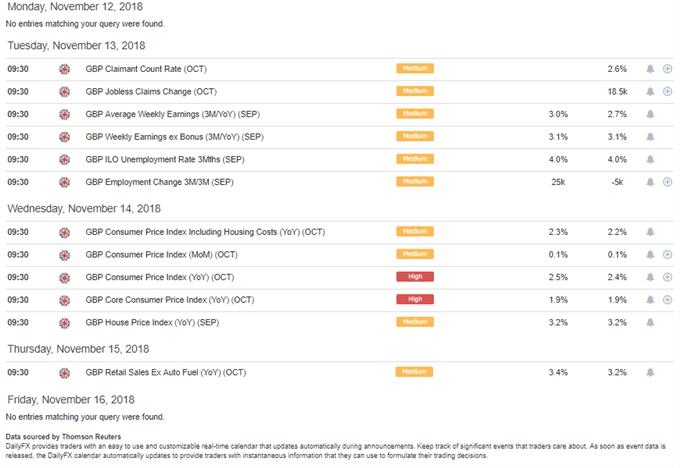Click the bell icon for GBP Claimant Count Rate
Viewport: 680px width, 468px height.
[649, 69]
